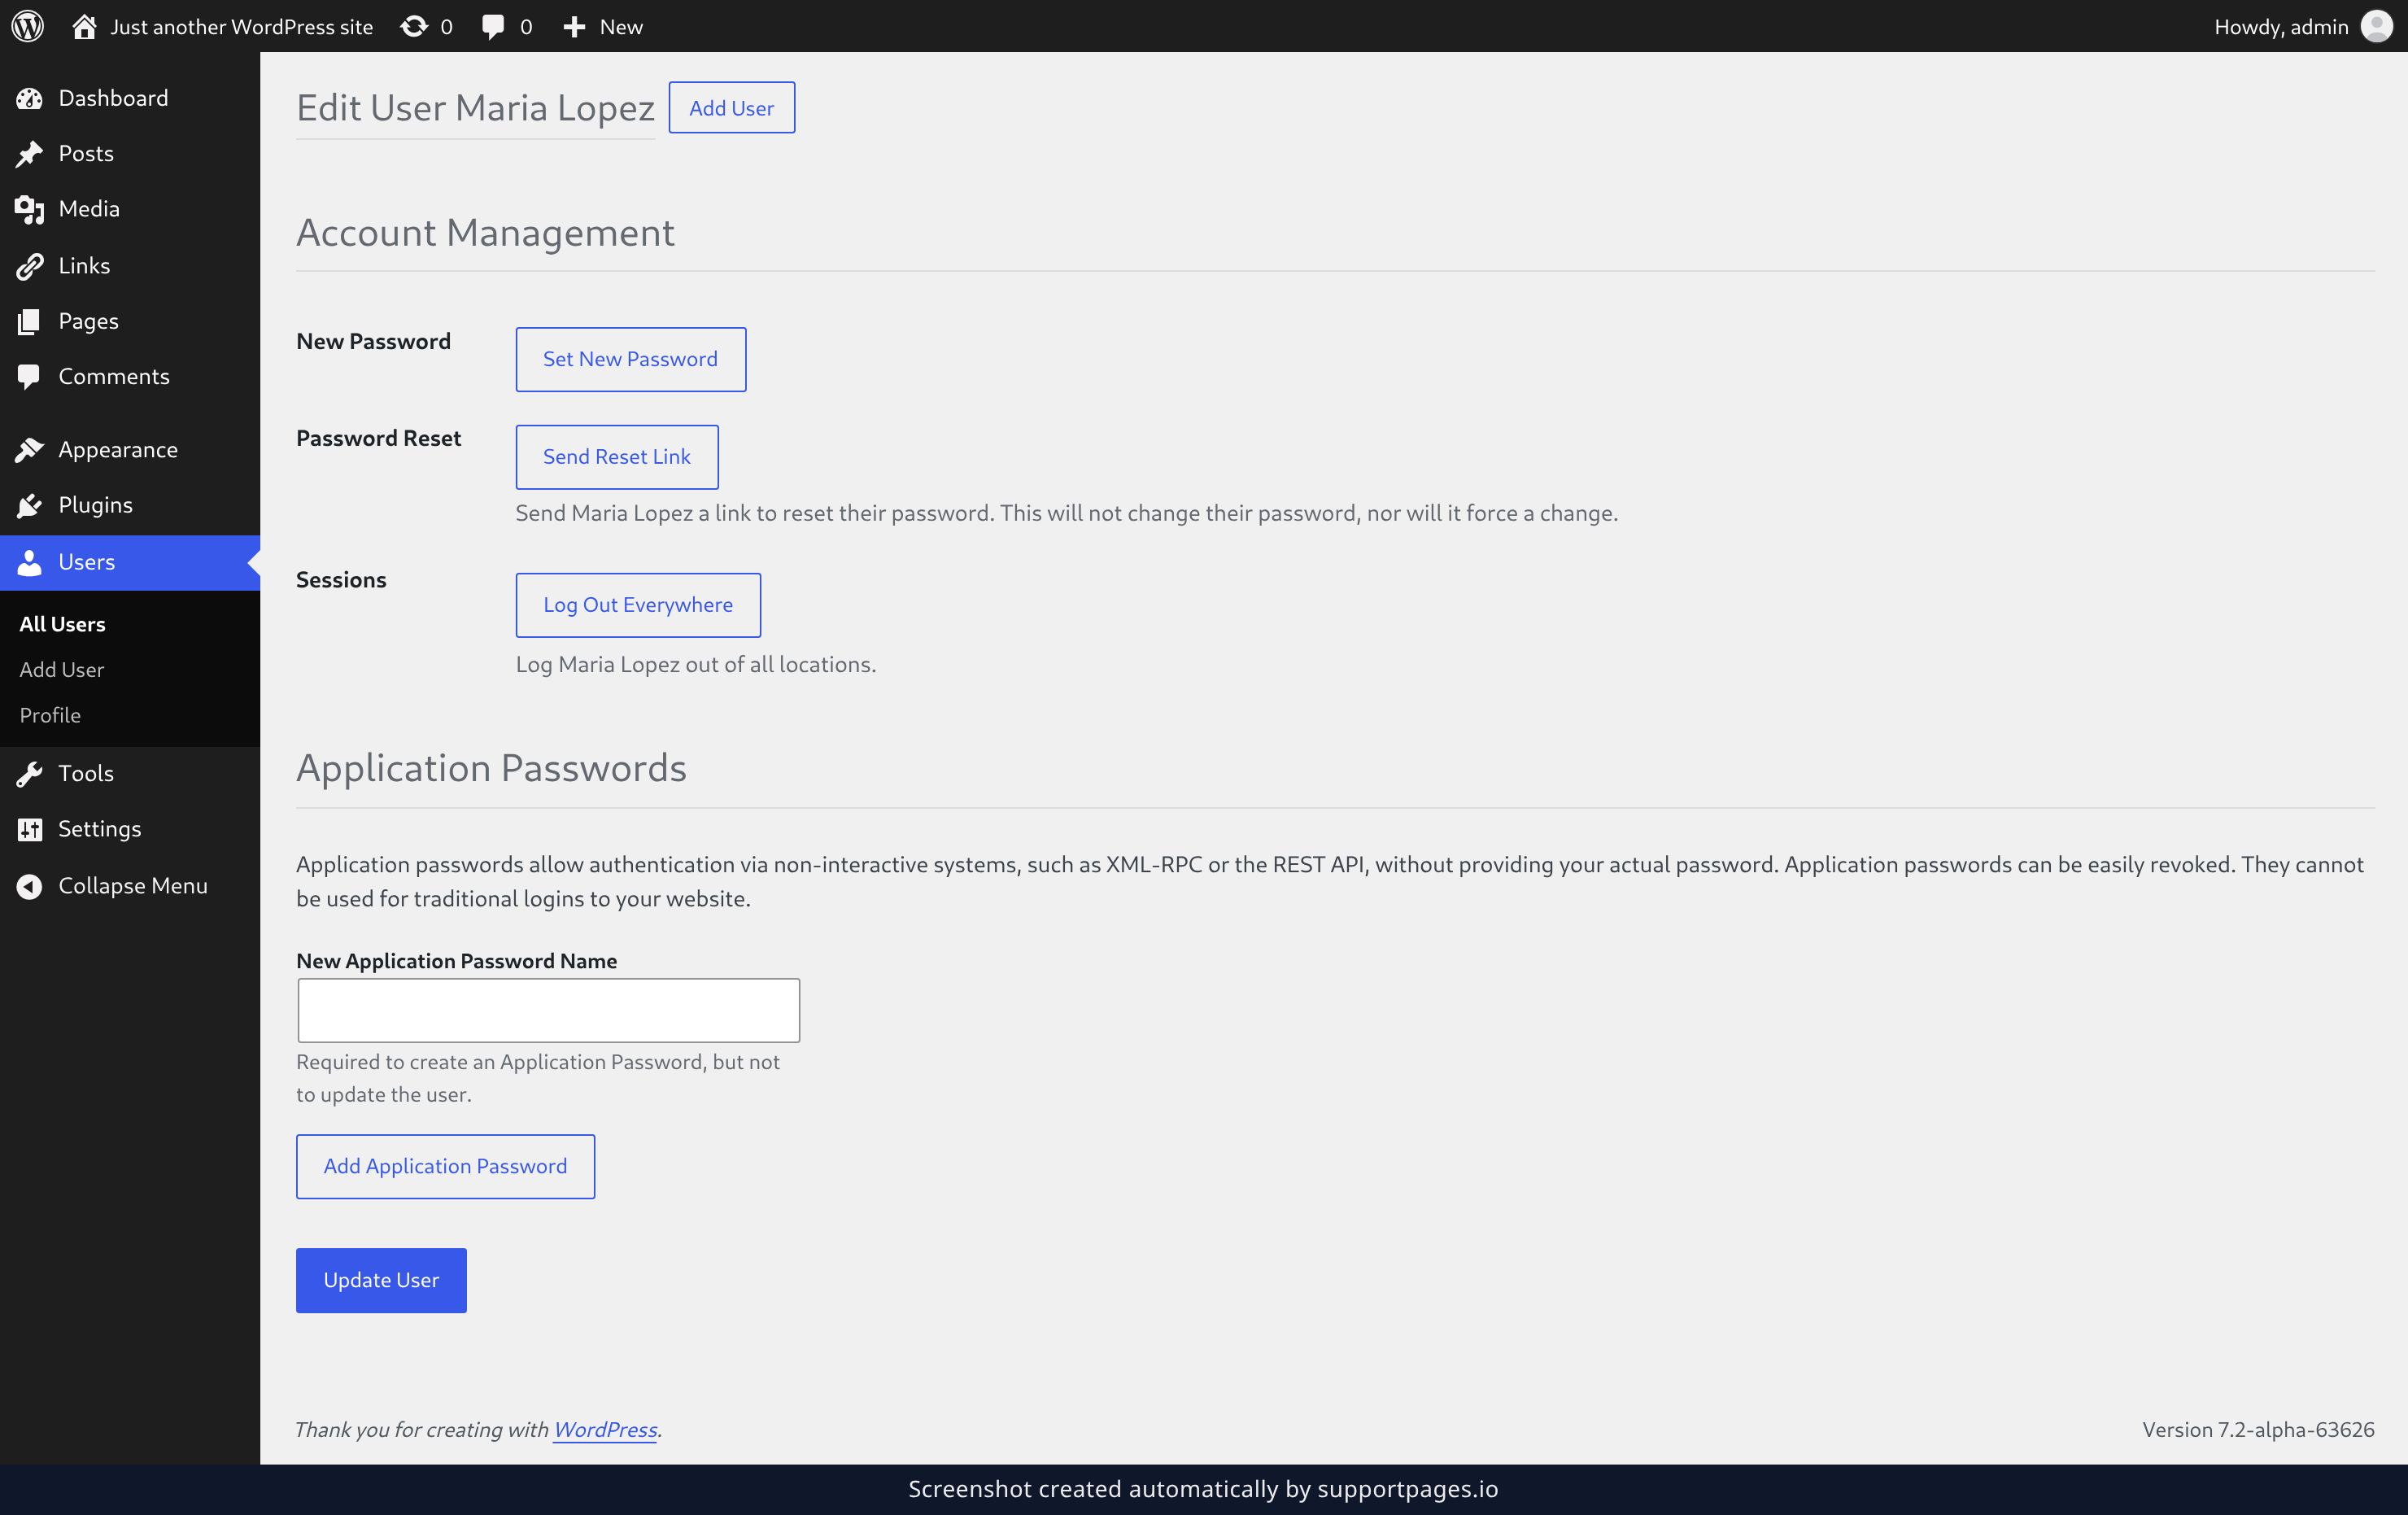Click the Plugins plug icon
Screen dimensions: 2408x1515
(29, 505)
